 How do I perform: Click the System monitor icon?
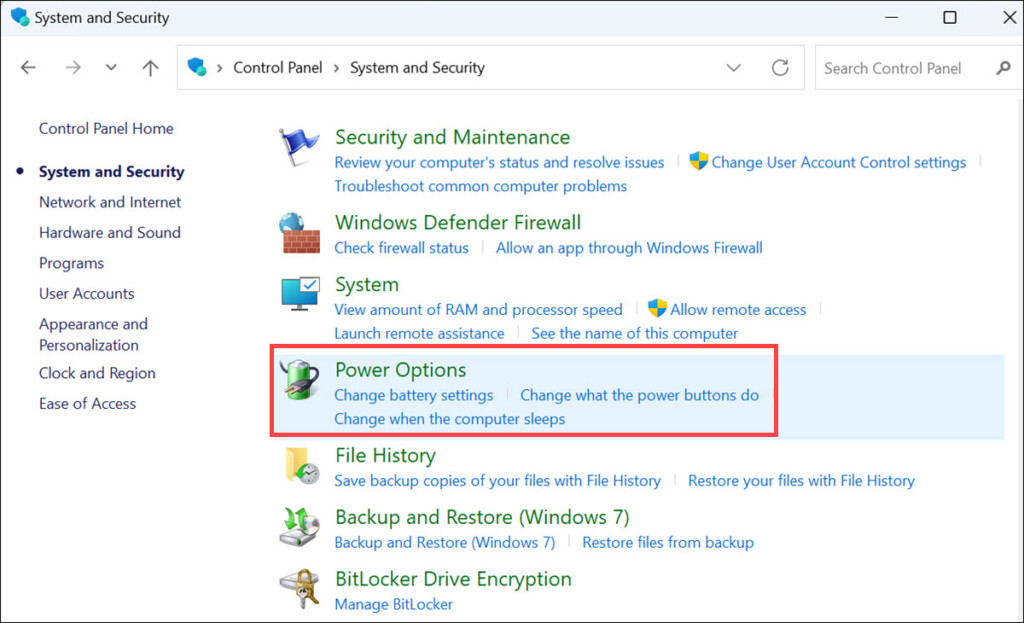click(x=299, y=296)
